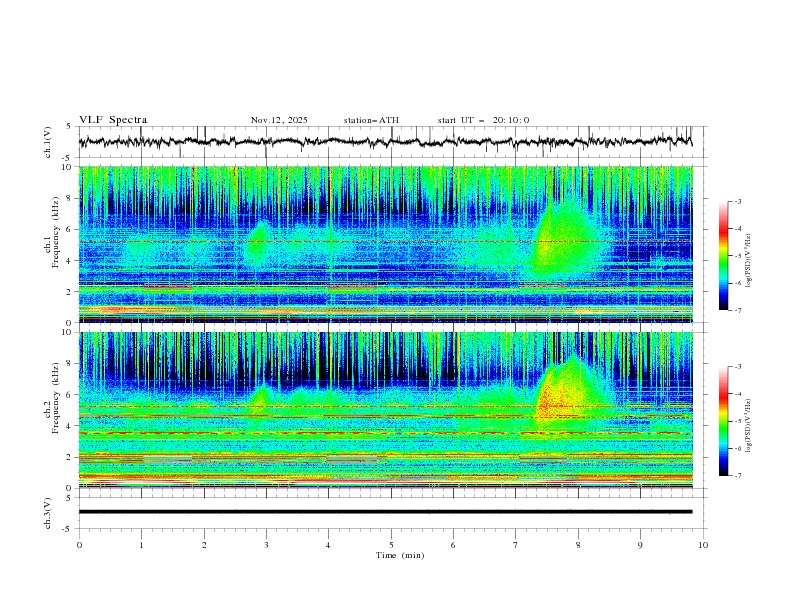The height and width of the screenshot is (612, 792).
Task: Select the date text "Nov.12, 2025"
Action: point(279,120)
